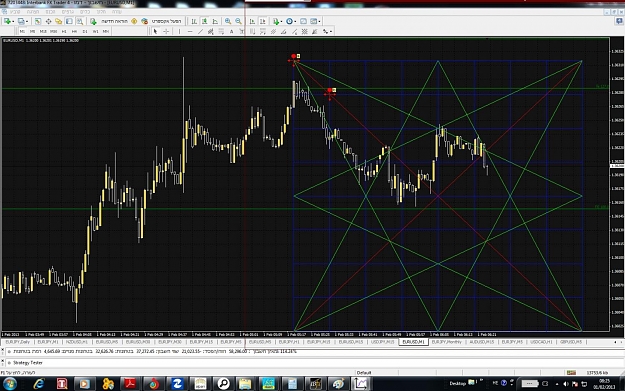Draw a horizontal line
The image size is (625, 391).
[190, 31]
